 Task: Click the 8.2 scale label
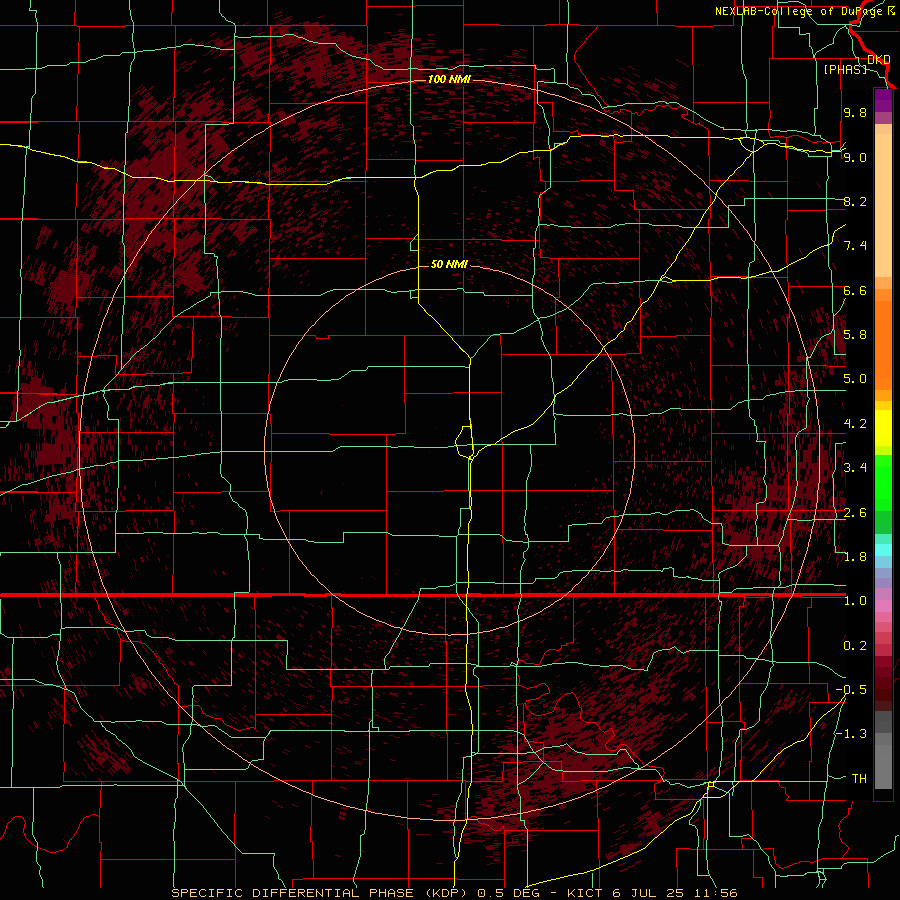[855, 201]
